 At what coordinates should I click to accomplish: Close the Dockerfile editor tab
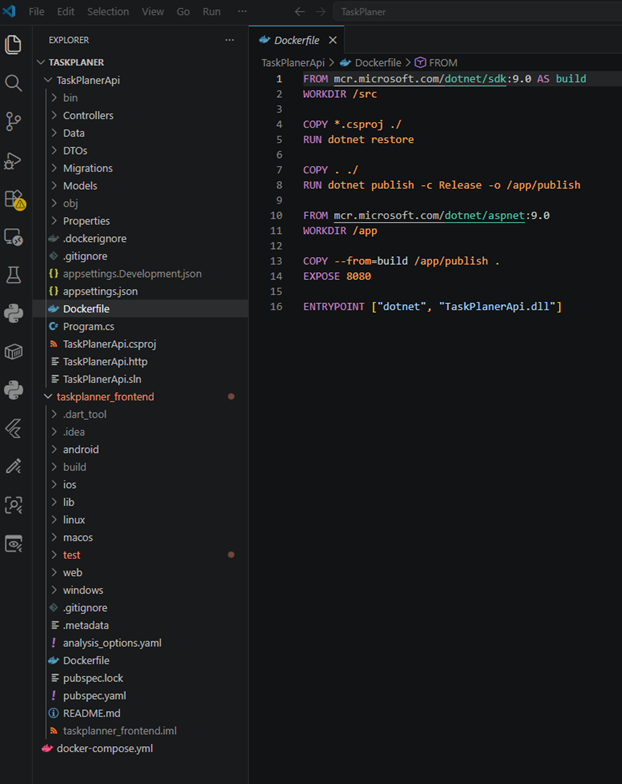[333, 40]
